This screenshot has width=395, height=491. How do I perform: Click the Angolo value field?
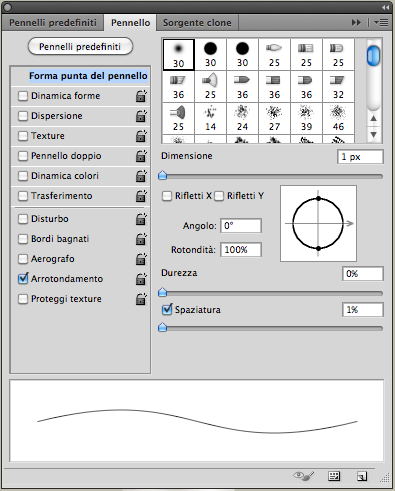(x=241, y=226)
